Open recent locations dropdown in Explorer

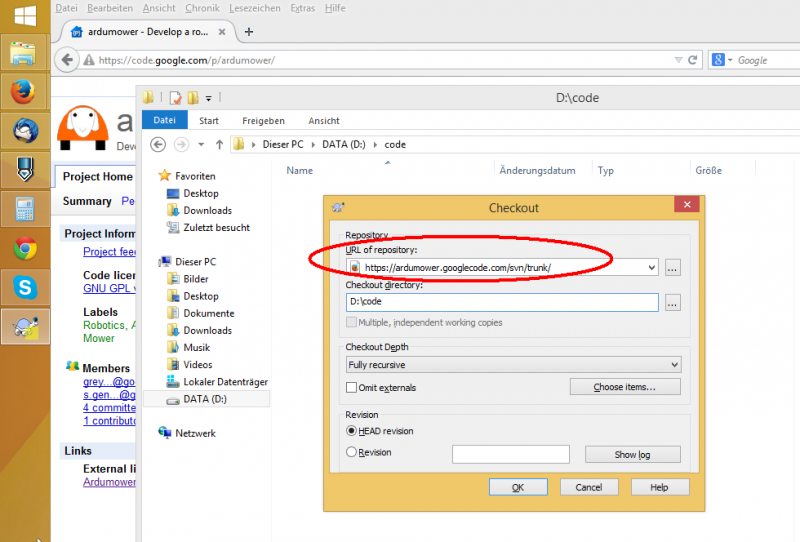[x=201, y=144]
